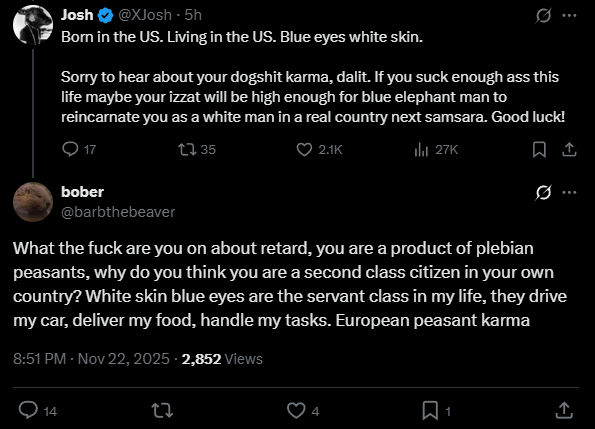Share Josh's tweet via share icon

coord(569,149)
